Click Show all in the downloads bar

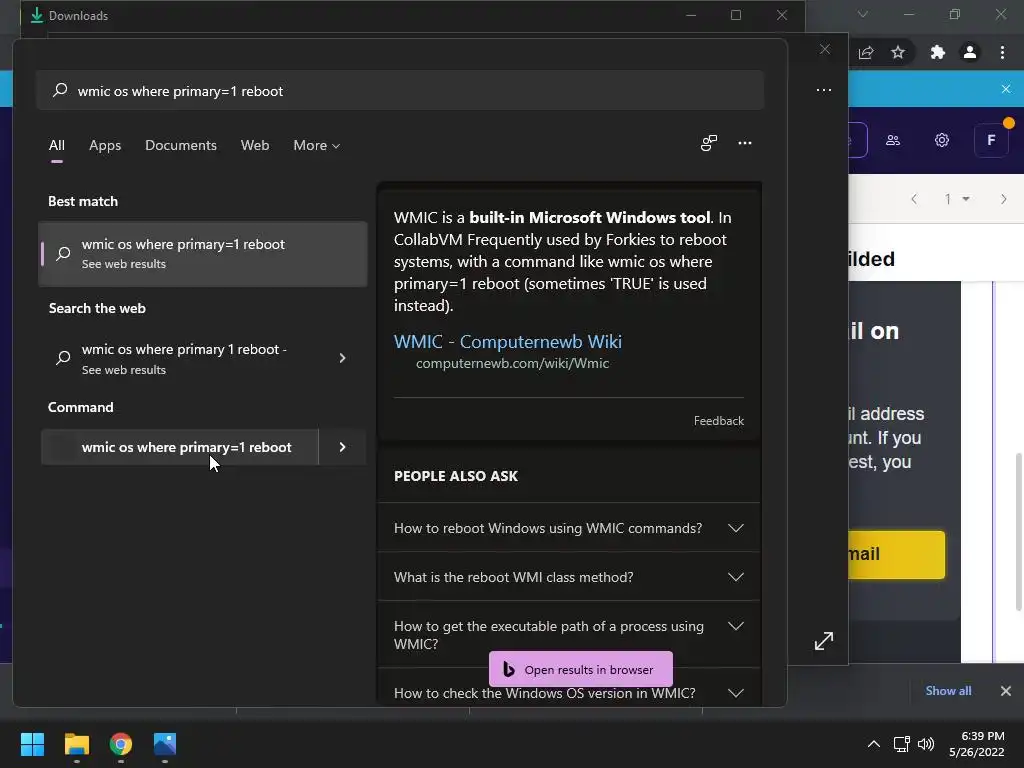point(948,691)
